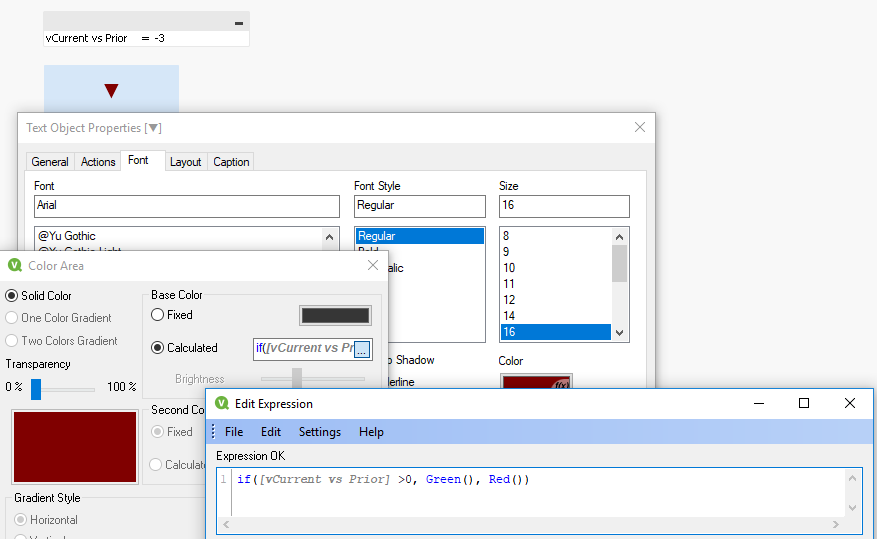Click the dark Fixed base color swatch

pyautogui.click(x=335, y=315)
